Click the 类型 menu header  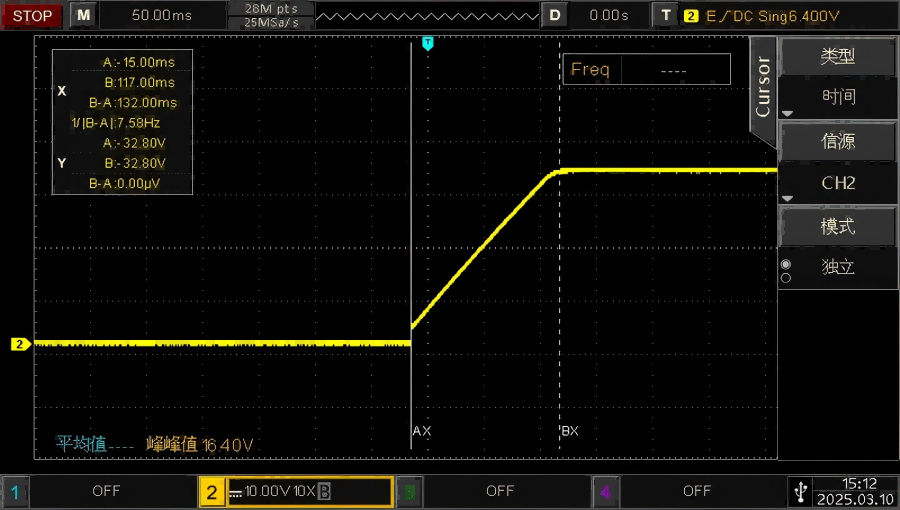tap(838, 57)
